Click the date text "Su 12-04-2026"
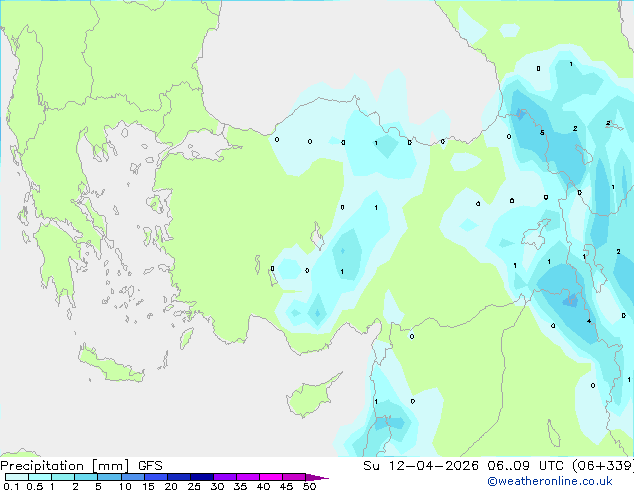This screenshot has width=634, height=490. pos(421,466)
